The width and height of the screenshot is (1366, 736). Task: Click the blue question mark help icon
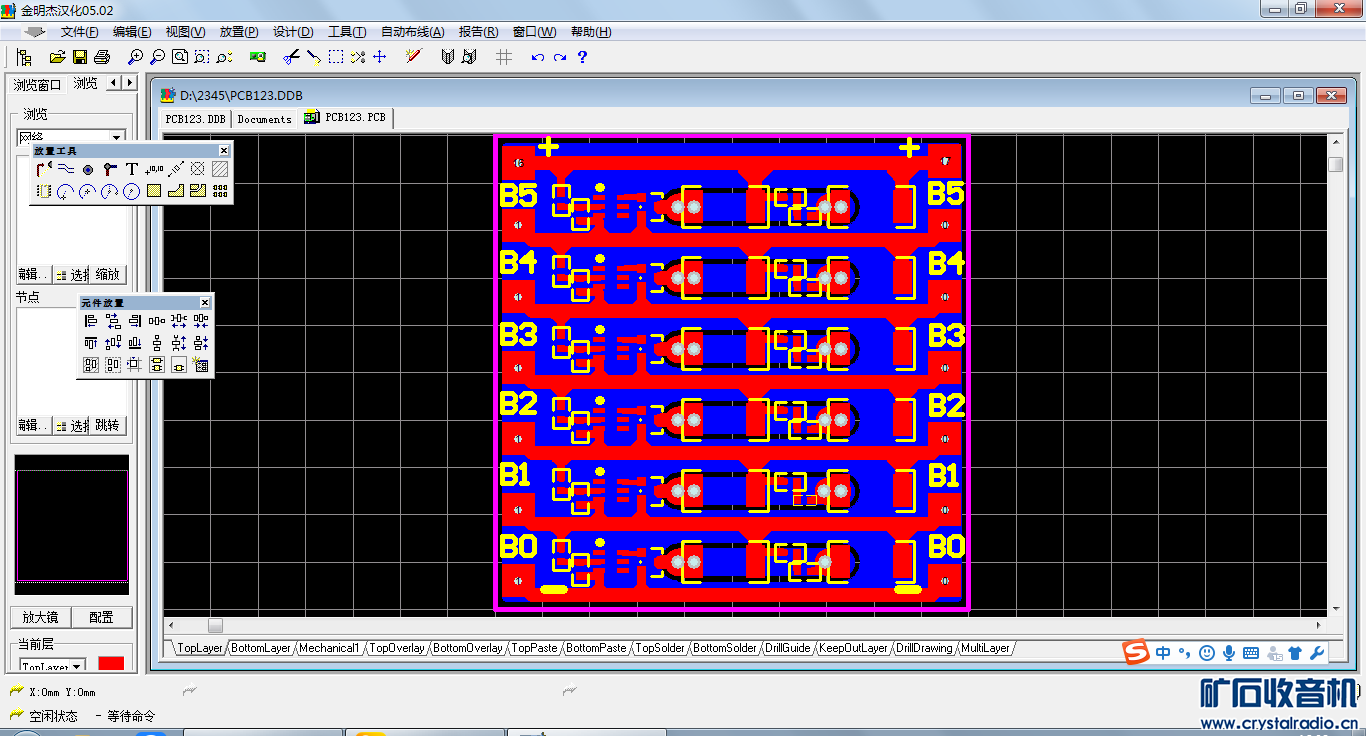[582, 57]
